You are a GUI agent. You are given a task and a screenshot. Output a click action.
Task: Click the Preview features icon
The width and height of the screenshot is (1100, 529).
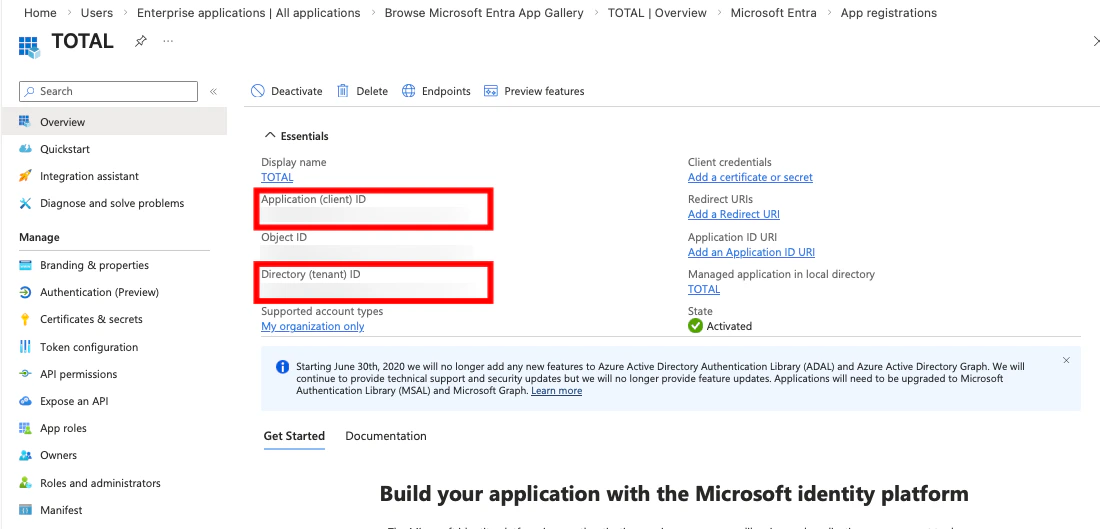491,91
